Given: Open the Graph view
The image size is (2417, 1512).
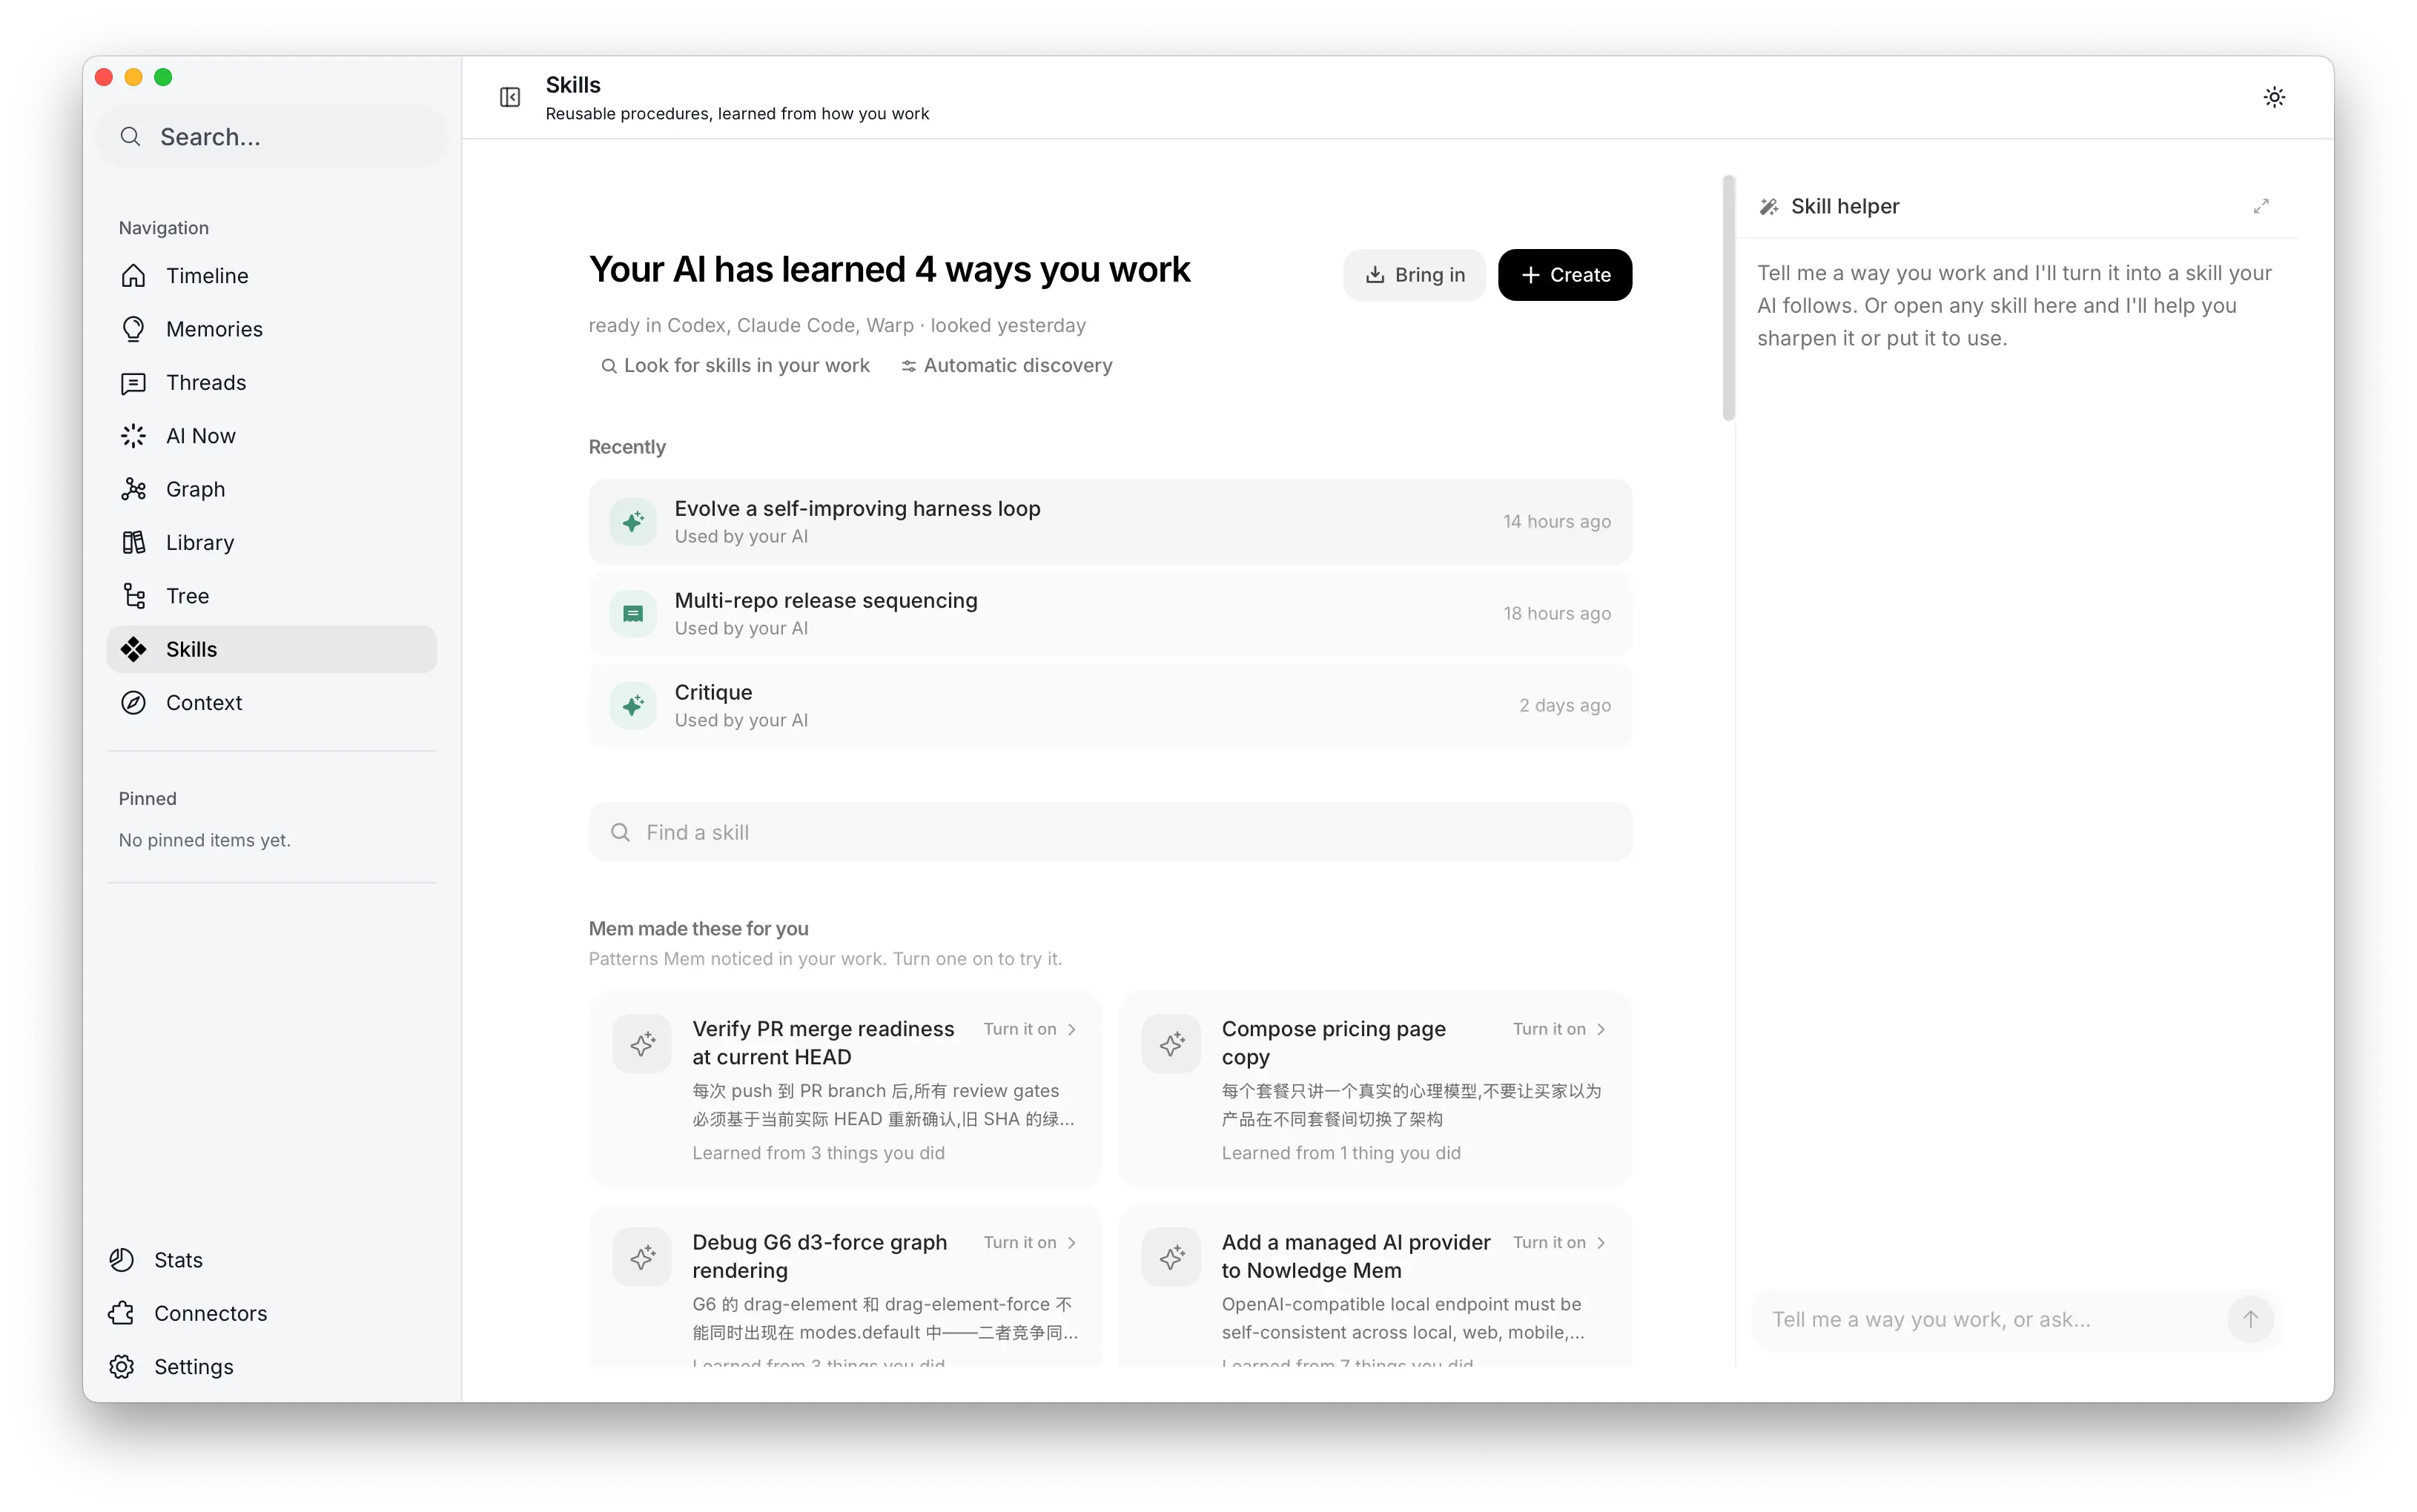Looking at the screenshot, I should (x=272, y=489).
